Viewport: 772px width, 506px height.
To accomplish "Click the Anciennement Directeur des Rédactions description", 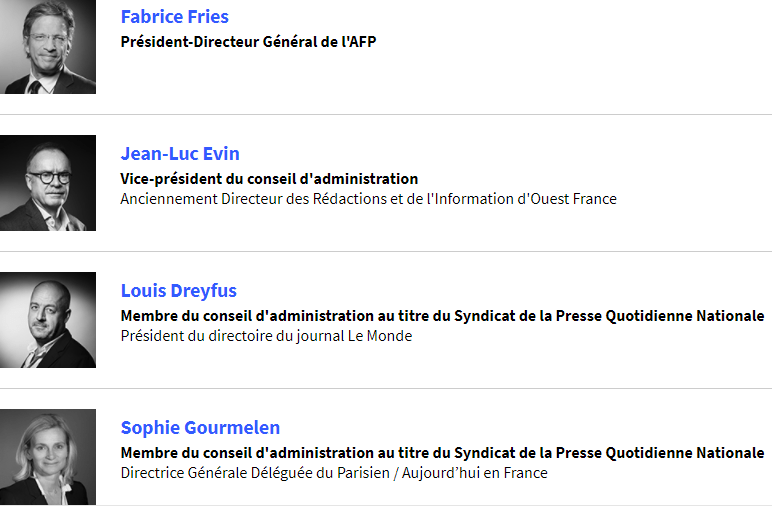I will 368,199.
